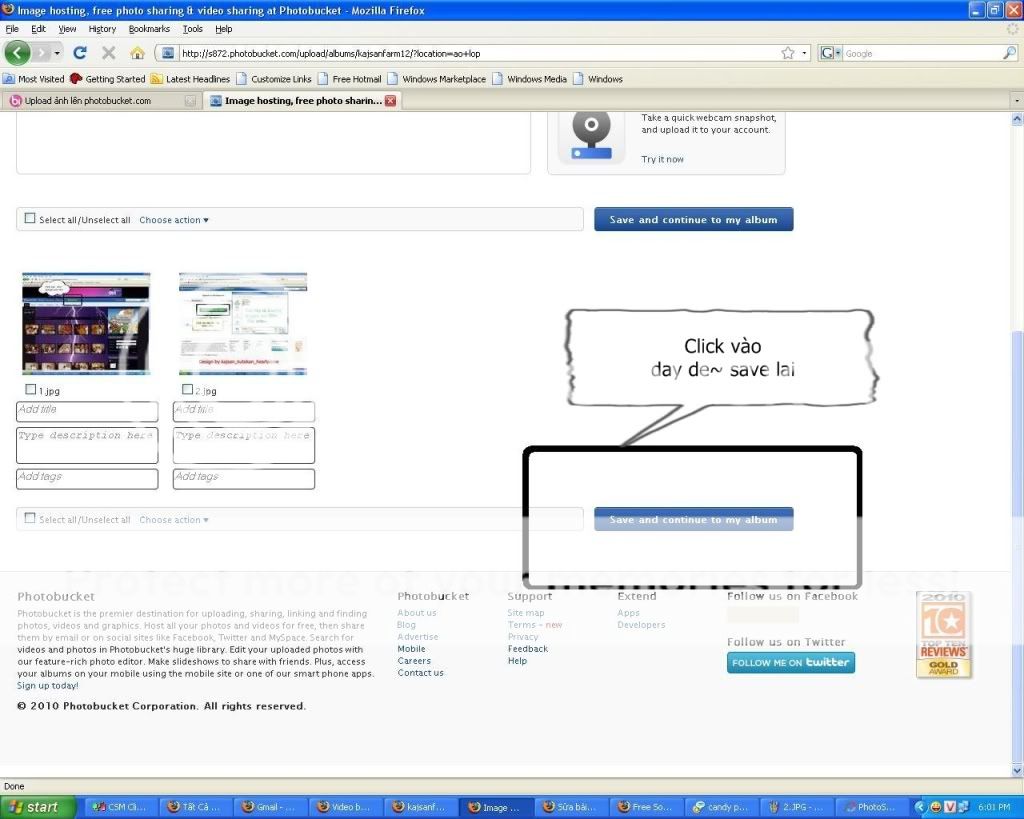The height and width of the screenshot is (819, 1024).
Task: Click the vertical scrollbar up arrow
Action: point(1017,119)
